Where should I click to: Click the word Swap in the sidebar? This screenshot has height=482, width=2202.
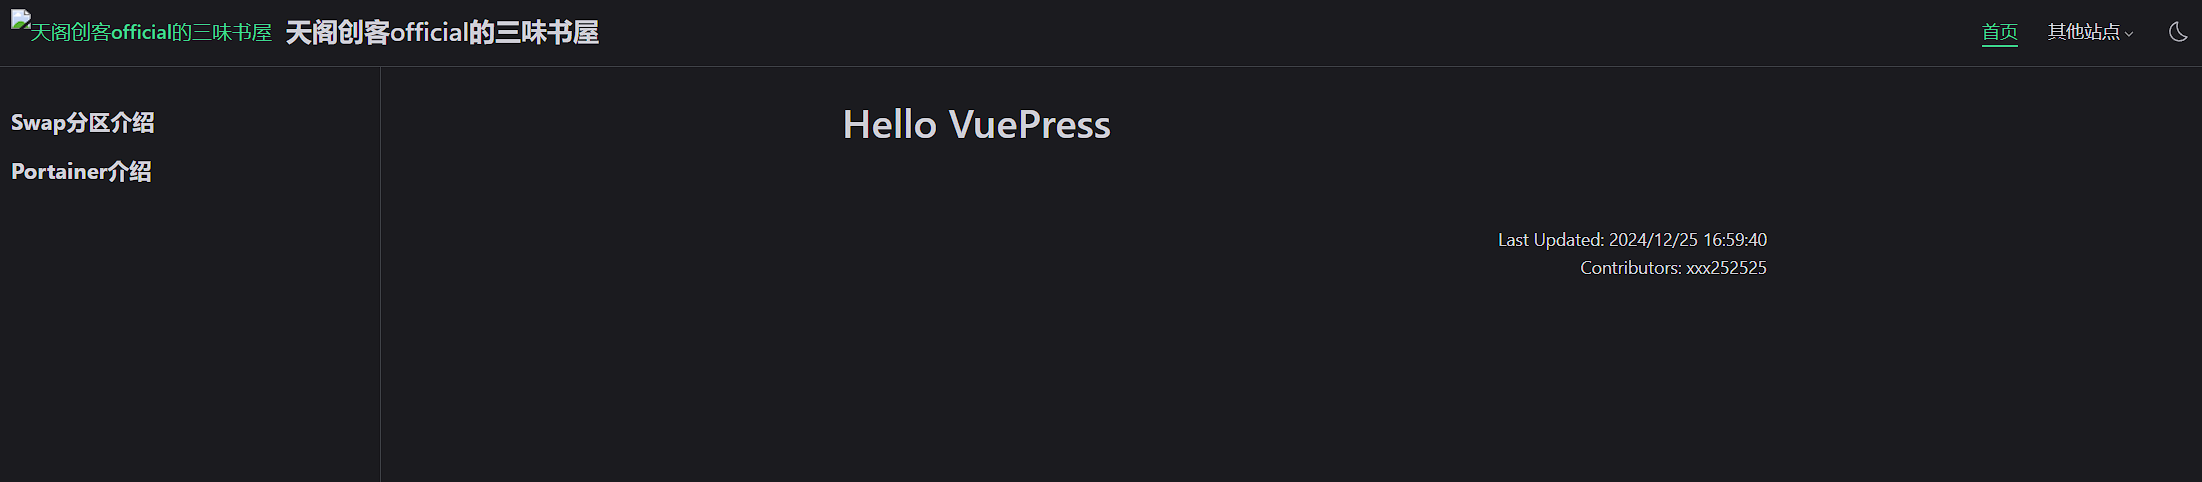(38, 123)
